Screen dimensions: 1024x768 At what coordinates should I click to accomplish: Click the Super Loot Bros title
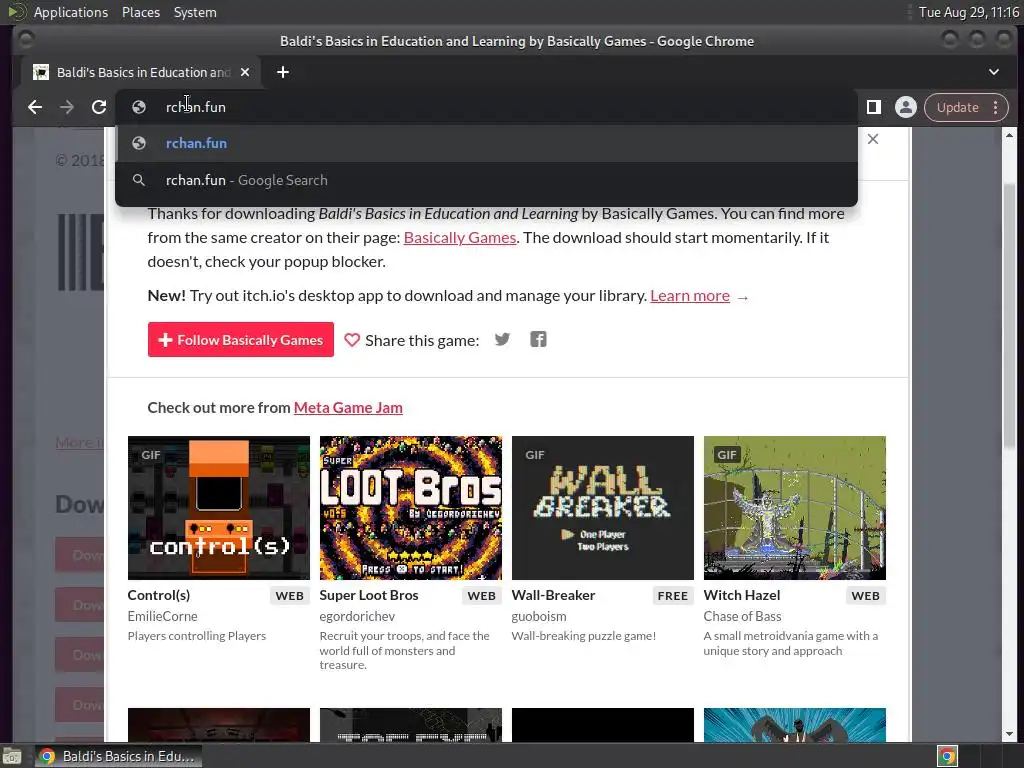click(368, 595)
